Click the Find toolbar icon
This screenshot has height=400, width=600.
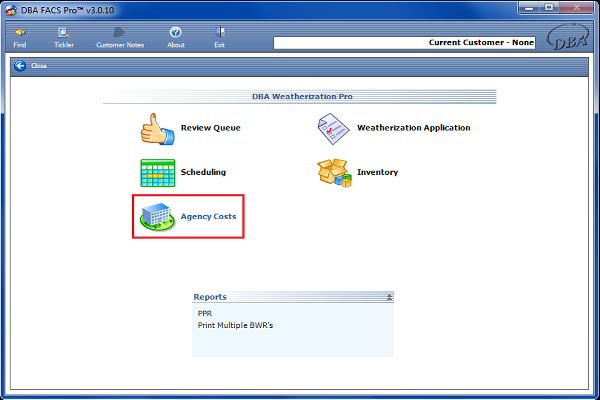click(20, 33)
